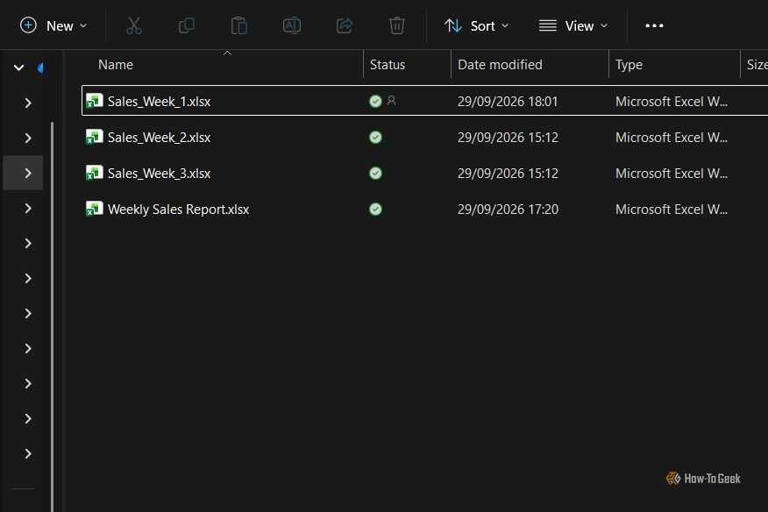The width and height of the screenshot is (768, 512).
Task: Click the Size column header
Action: tap(757, 65)
